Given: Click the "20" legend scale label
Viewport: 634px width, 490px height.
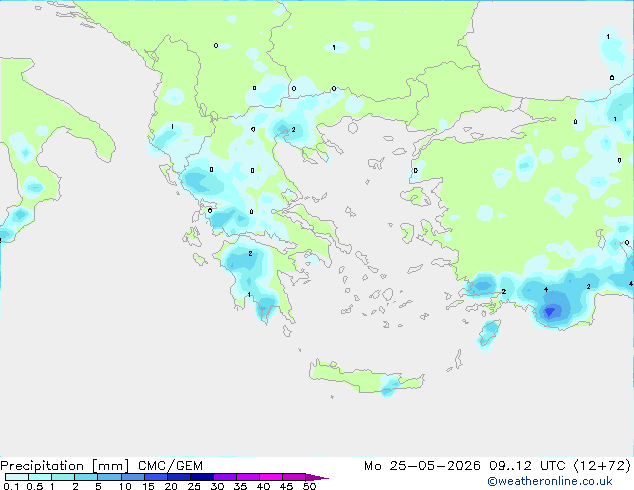Looking at the screenshot, I should coord(171,486).
